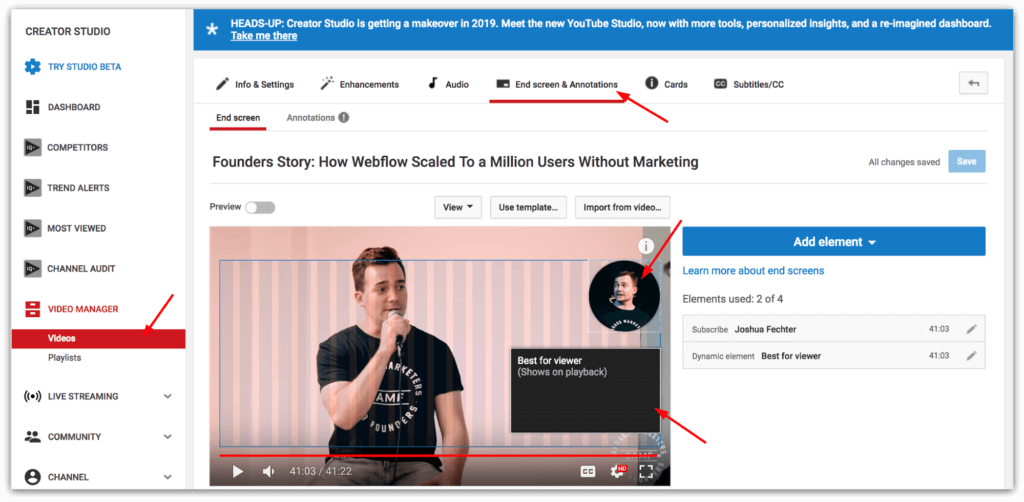Open Competitors in the sidebar
The image size is (1024, 502).
(77, 148)
